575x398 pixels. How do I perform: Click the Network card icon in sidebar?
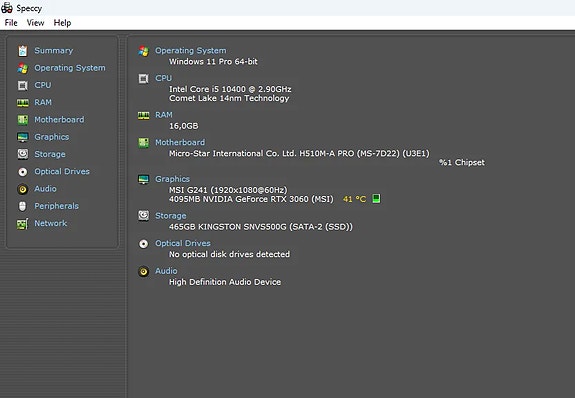pyautogui.click(x=23, y=223)
